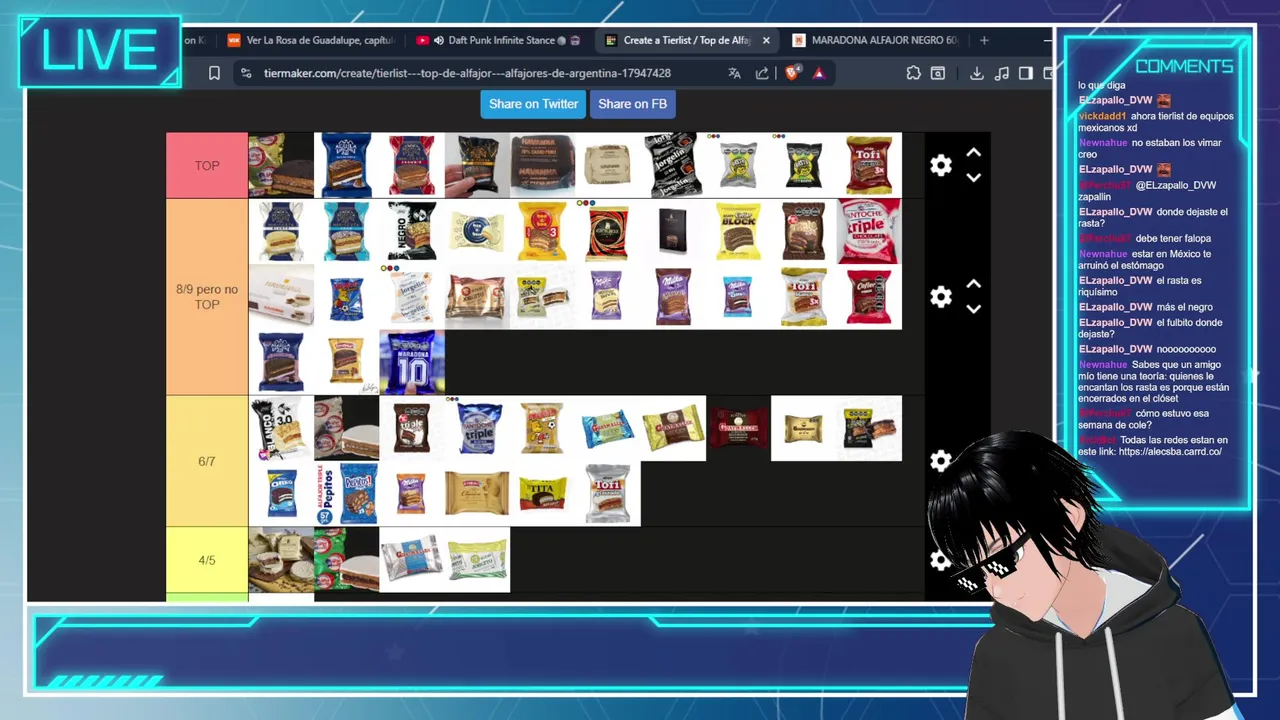Mute audio on the Daft Punk tab
This screenshot has width=1280, height=720.
coord(439,41)
